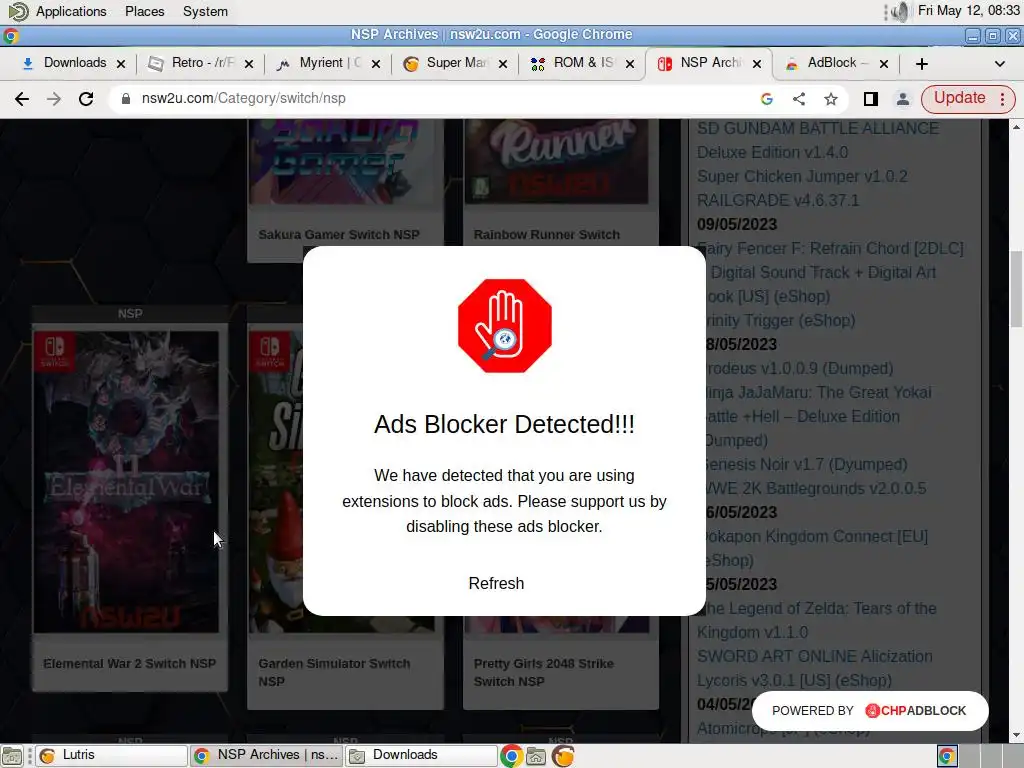The width and height of the screenshot is (1024, 768).
Task: Open the Rainbow Runner Switch link
Action: pos(547,234)
